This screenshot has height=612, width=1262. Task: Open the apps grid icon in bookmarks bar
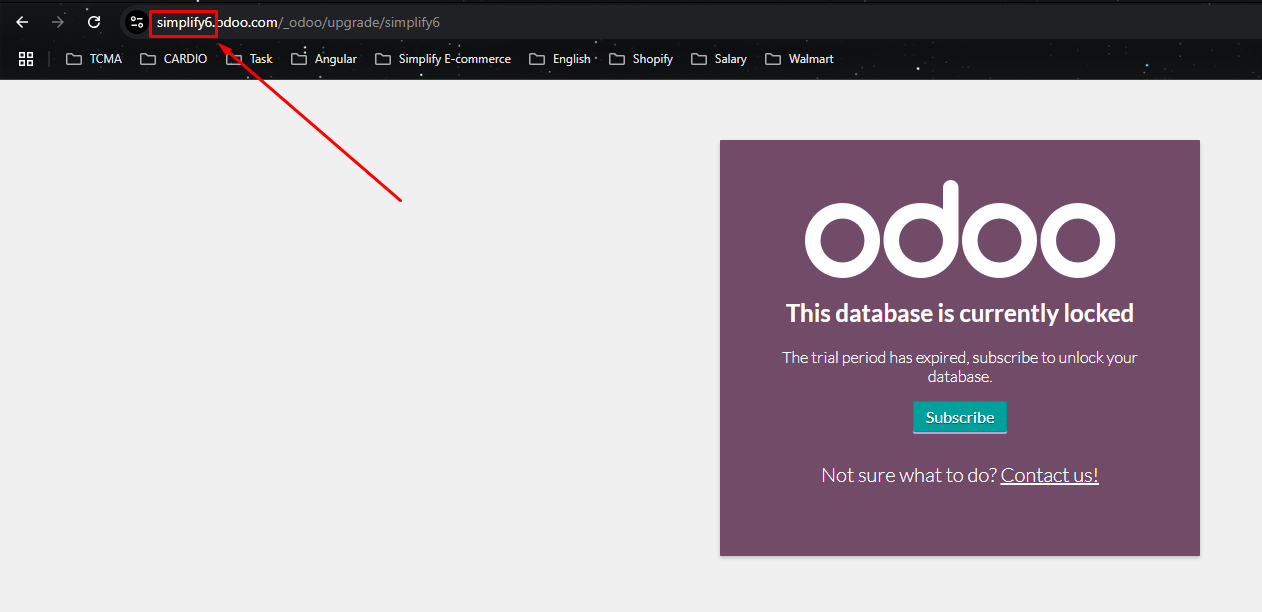click(x=26, y=59)
